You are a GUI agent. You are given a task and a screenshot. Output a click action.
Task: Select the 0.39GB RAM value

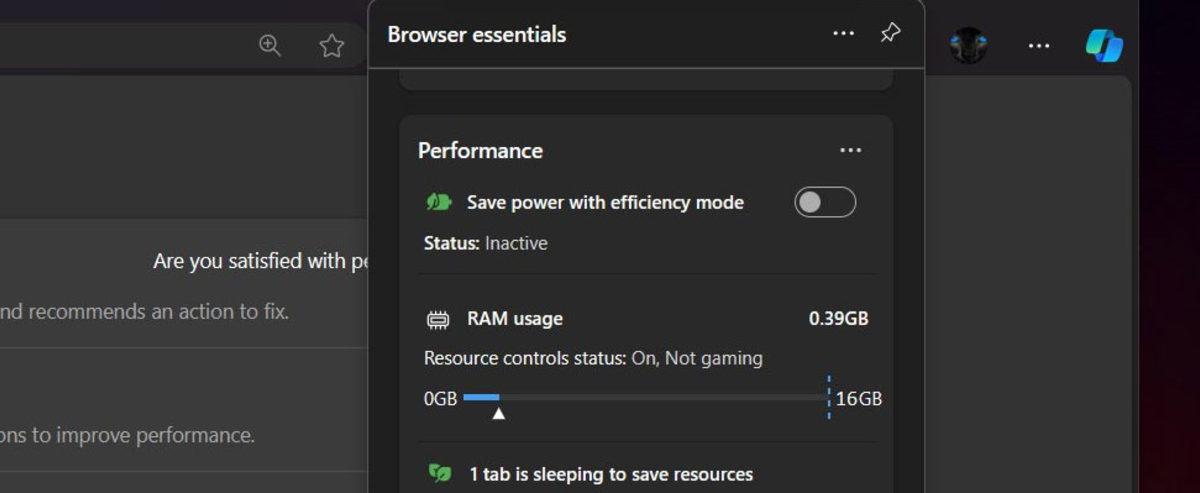coord(838,319)
